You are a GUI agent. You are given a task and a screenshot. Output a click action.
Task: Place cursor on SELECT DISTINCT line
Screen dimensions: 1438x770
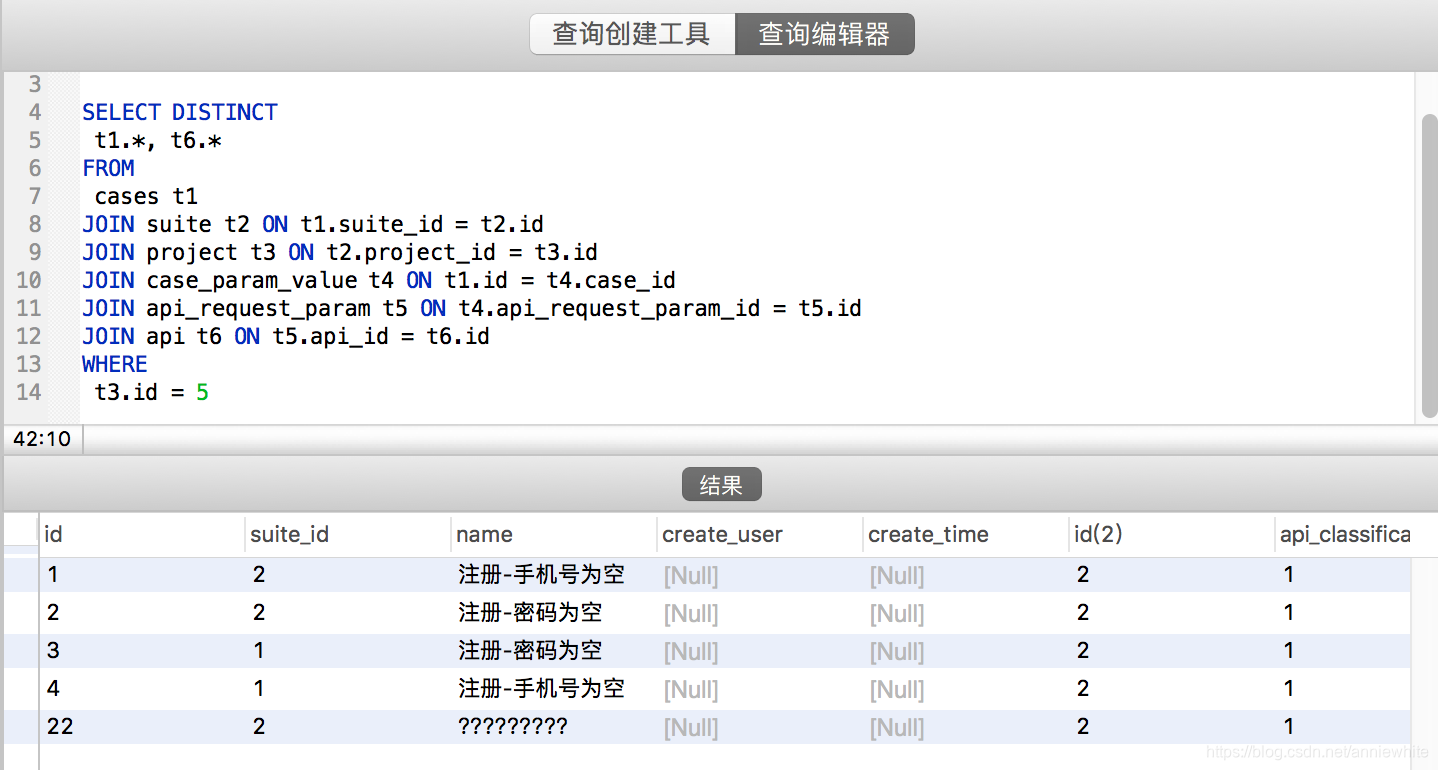(180, 112)
